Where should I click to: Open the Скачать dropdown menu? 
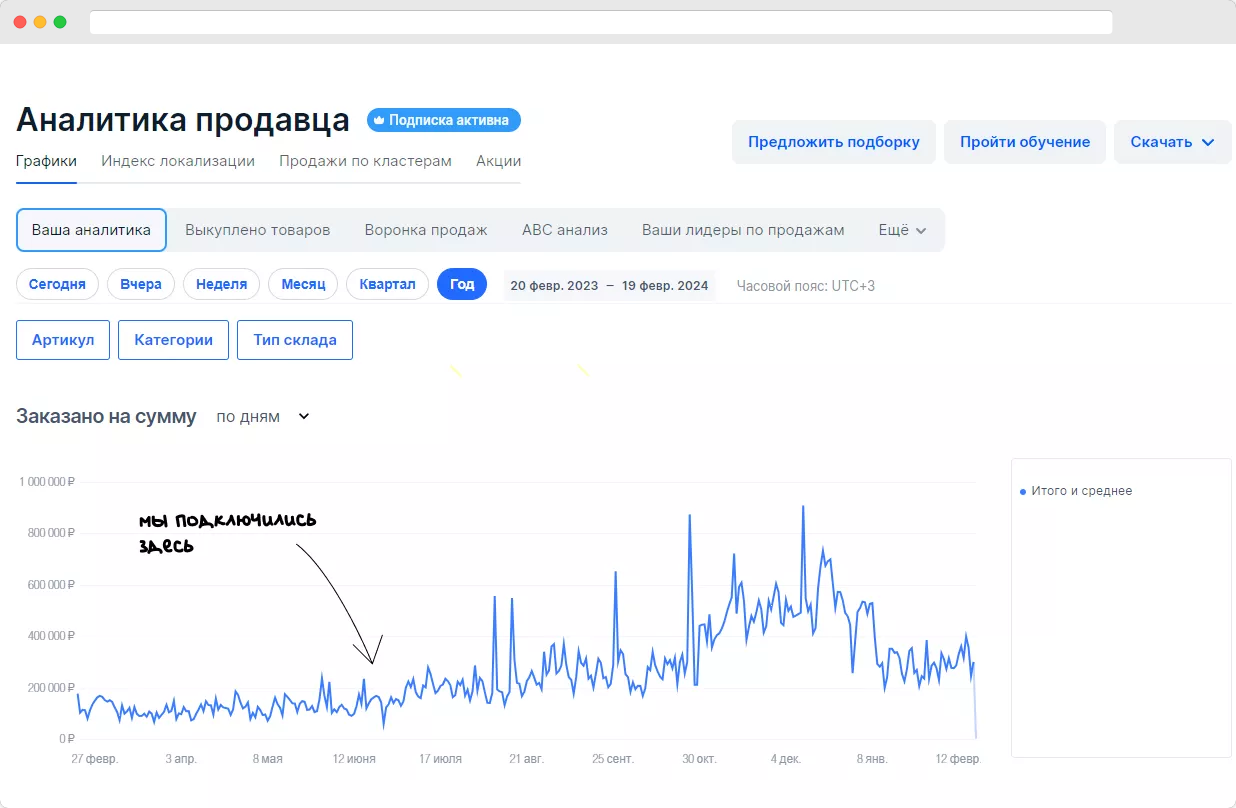pos(1173,142)
